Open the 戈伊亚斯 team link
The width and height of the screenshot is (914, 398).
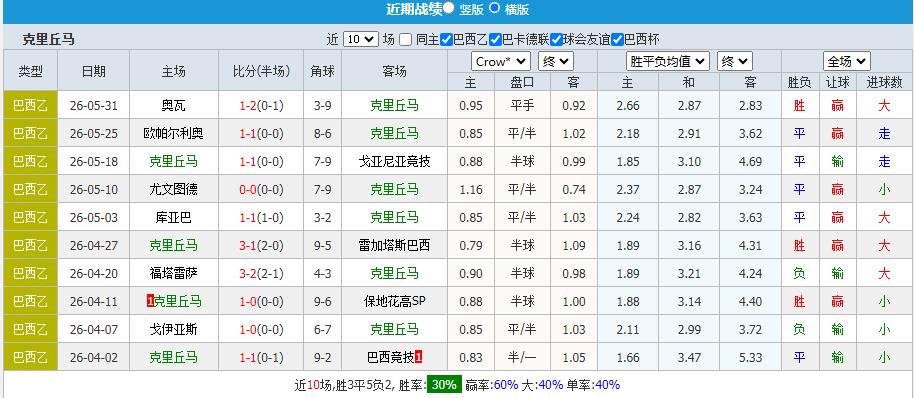pos(174,329)
